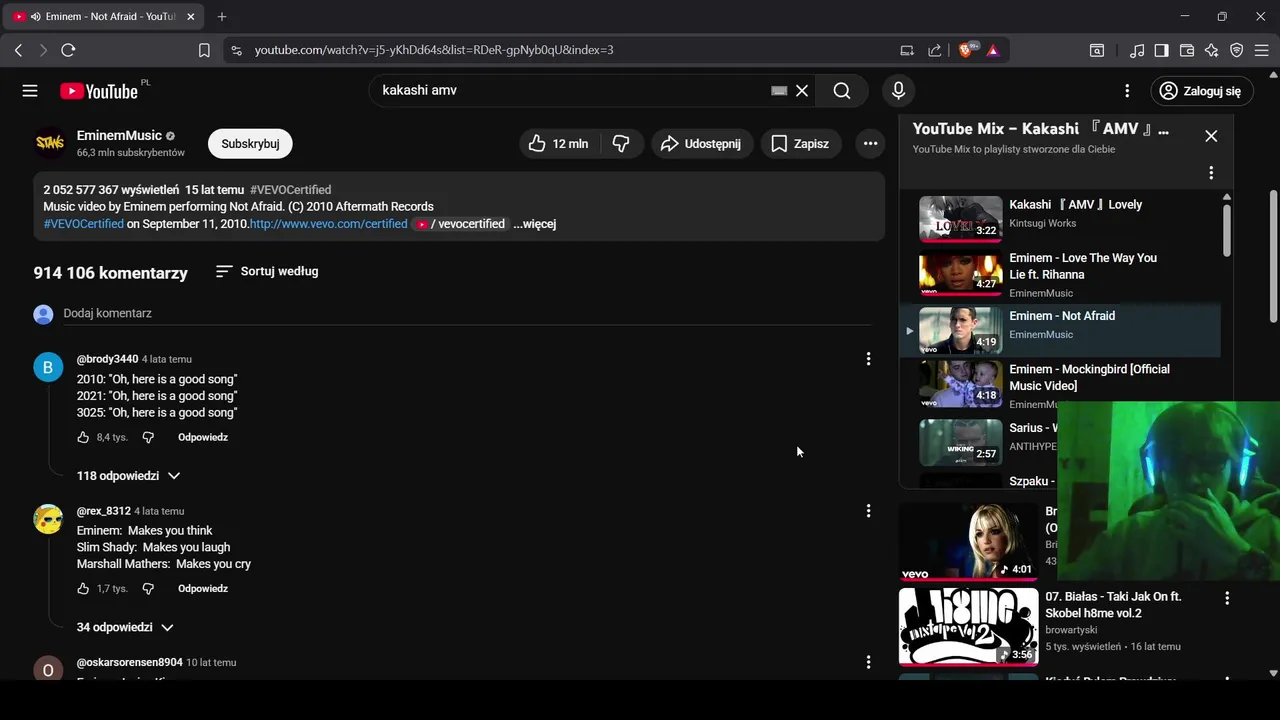Like the comment by @rex_8312

coord(83,589)
